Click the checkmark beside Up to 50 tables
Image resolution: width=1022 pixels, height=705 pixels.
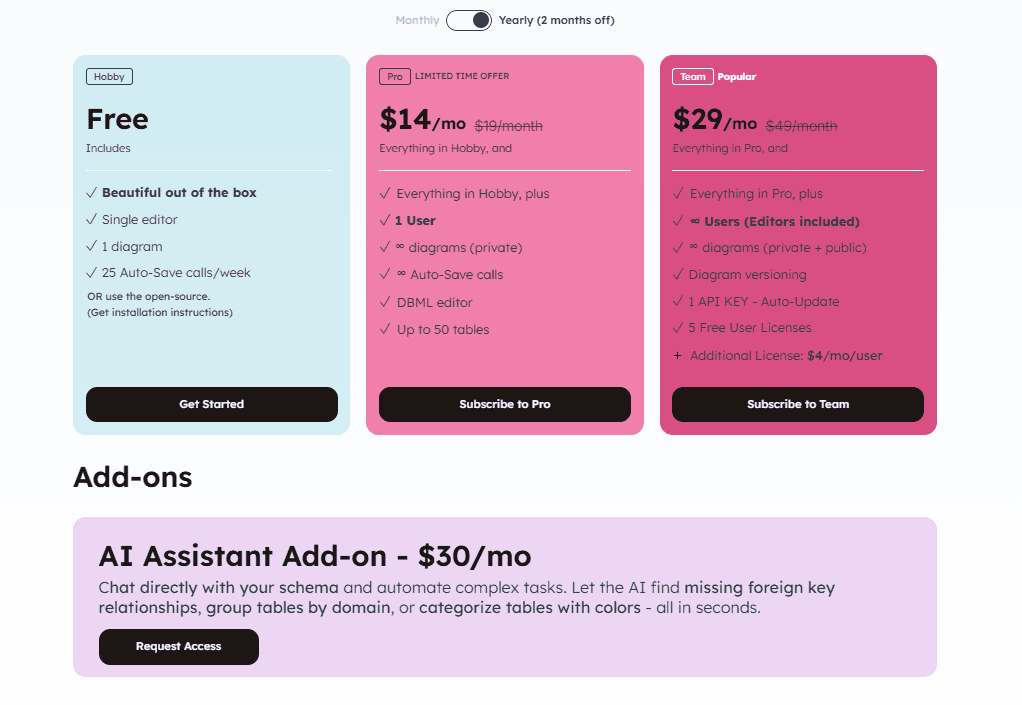(385, 329)
